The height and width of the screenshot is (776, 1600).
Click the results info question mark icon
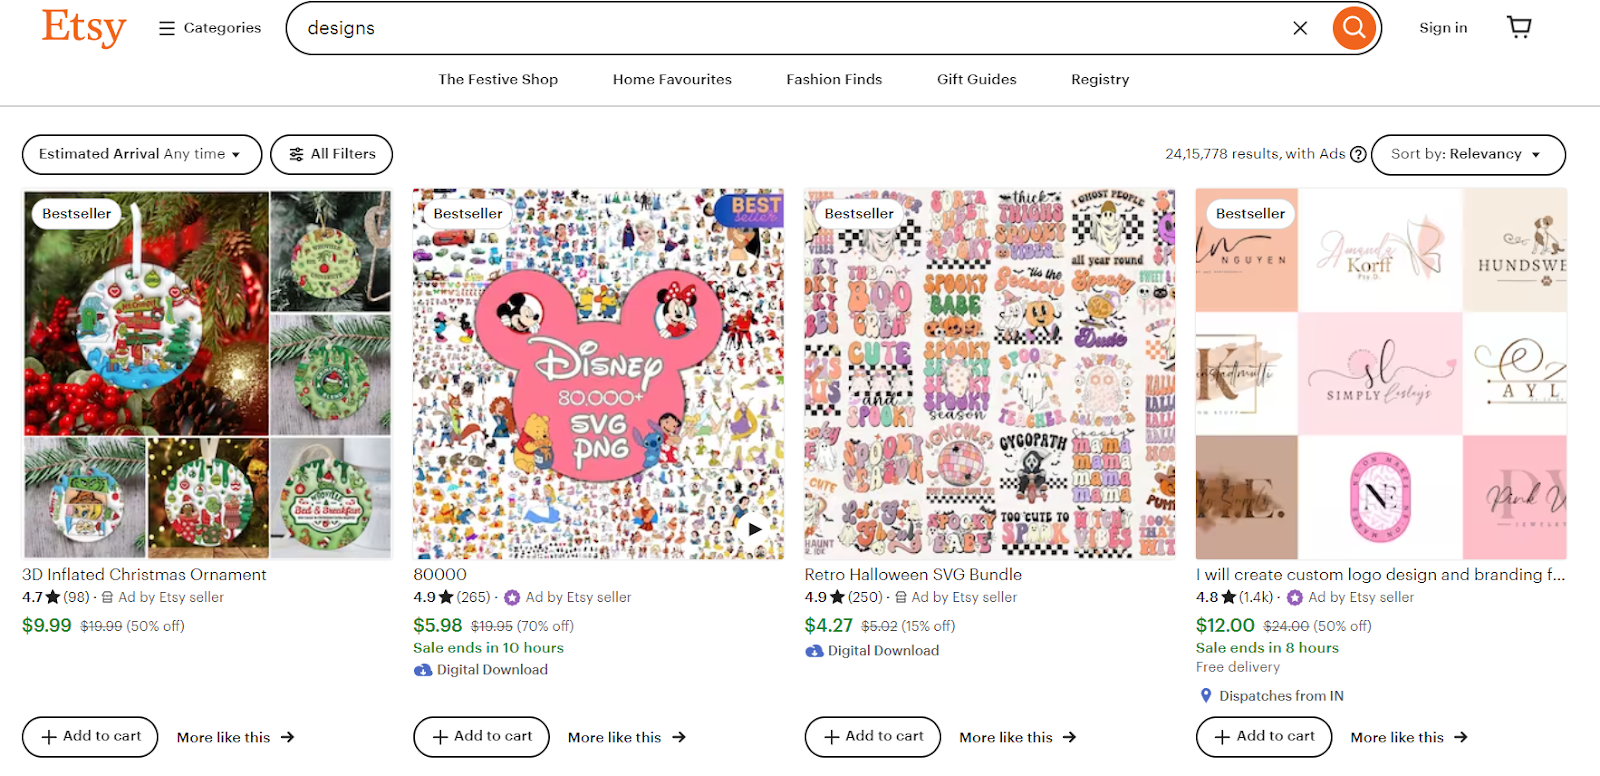pos(1358,154)
